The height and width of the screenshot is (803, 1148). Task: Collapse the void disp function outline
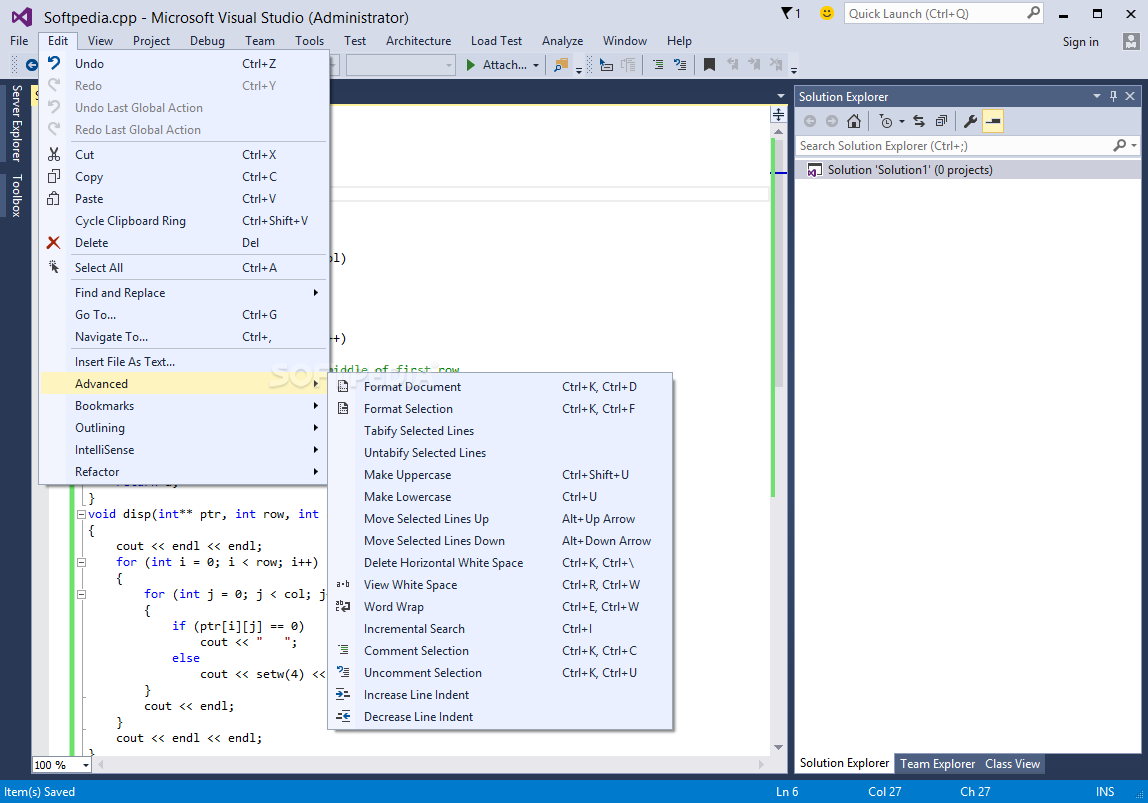pos(81,515)
